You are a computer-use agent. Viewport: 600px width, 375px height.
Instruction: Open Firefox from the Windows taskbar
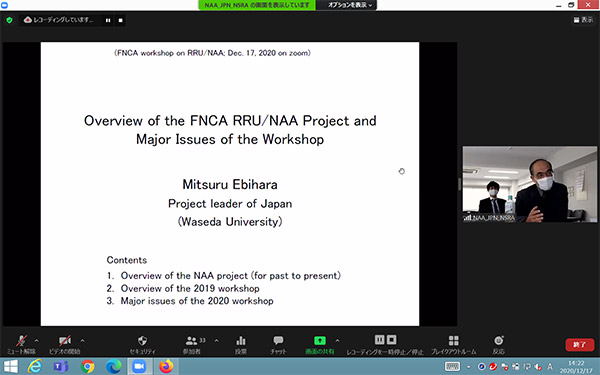[x=166, y=366]
